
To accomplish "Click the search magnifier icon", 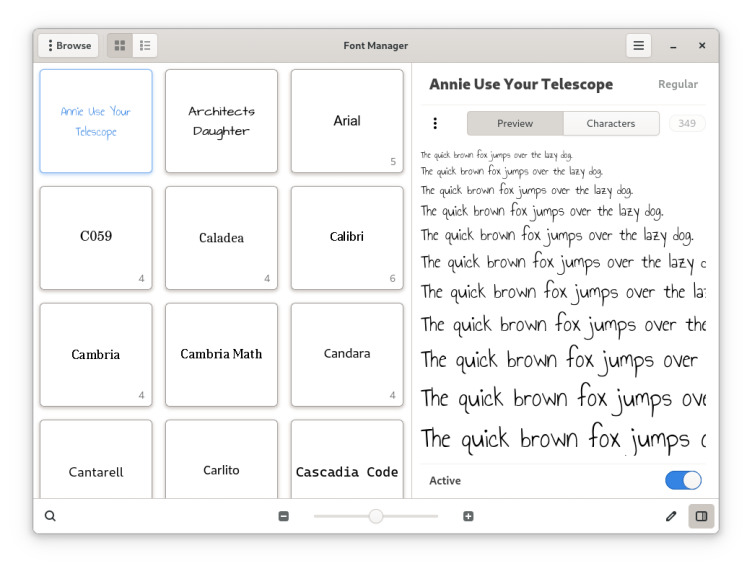I will point(50,516).
